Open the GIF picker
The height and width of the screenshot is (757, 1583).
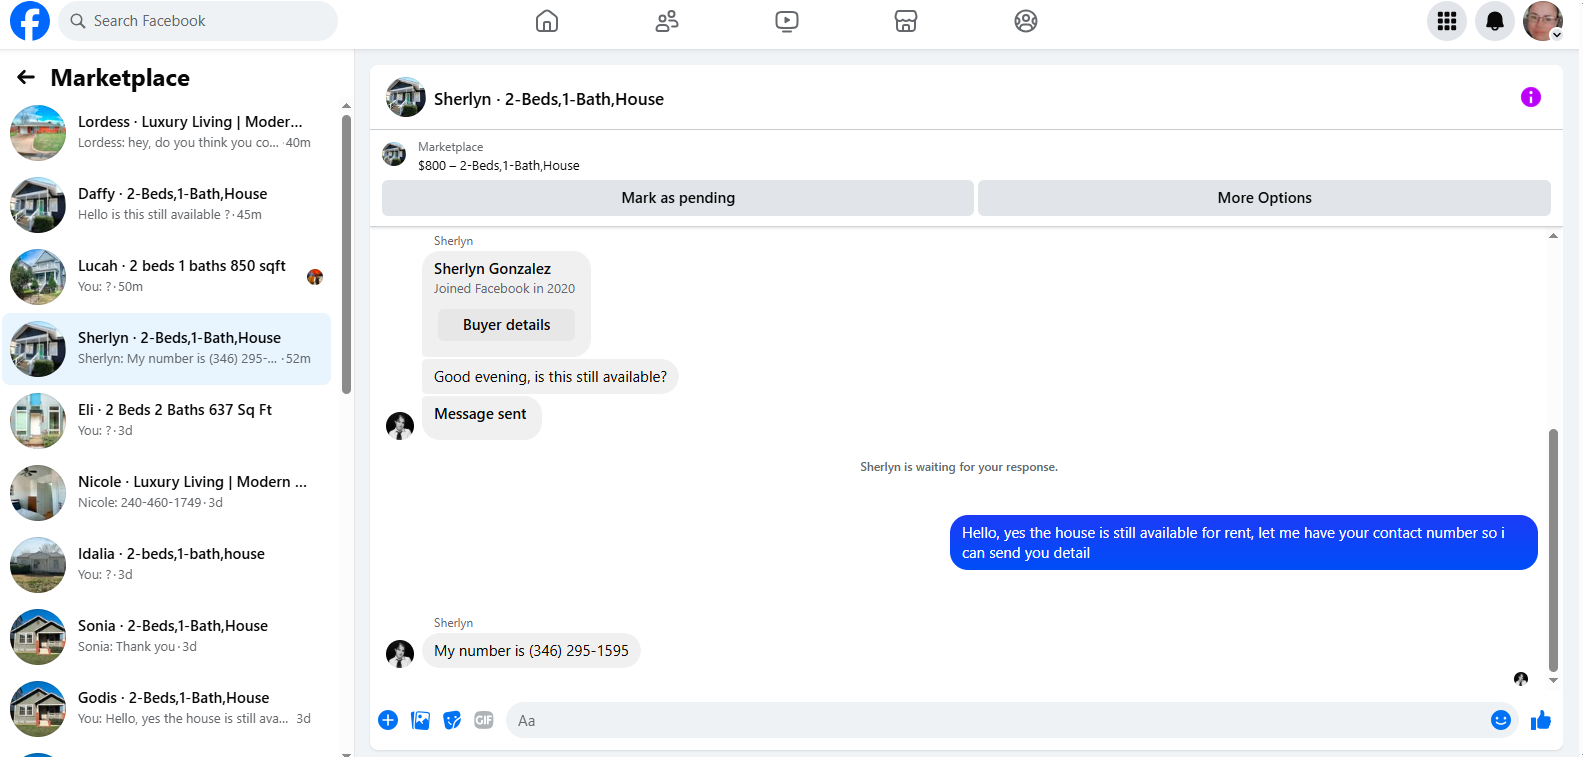(484, 720)
